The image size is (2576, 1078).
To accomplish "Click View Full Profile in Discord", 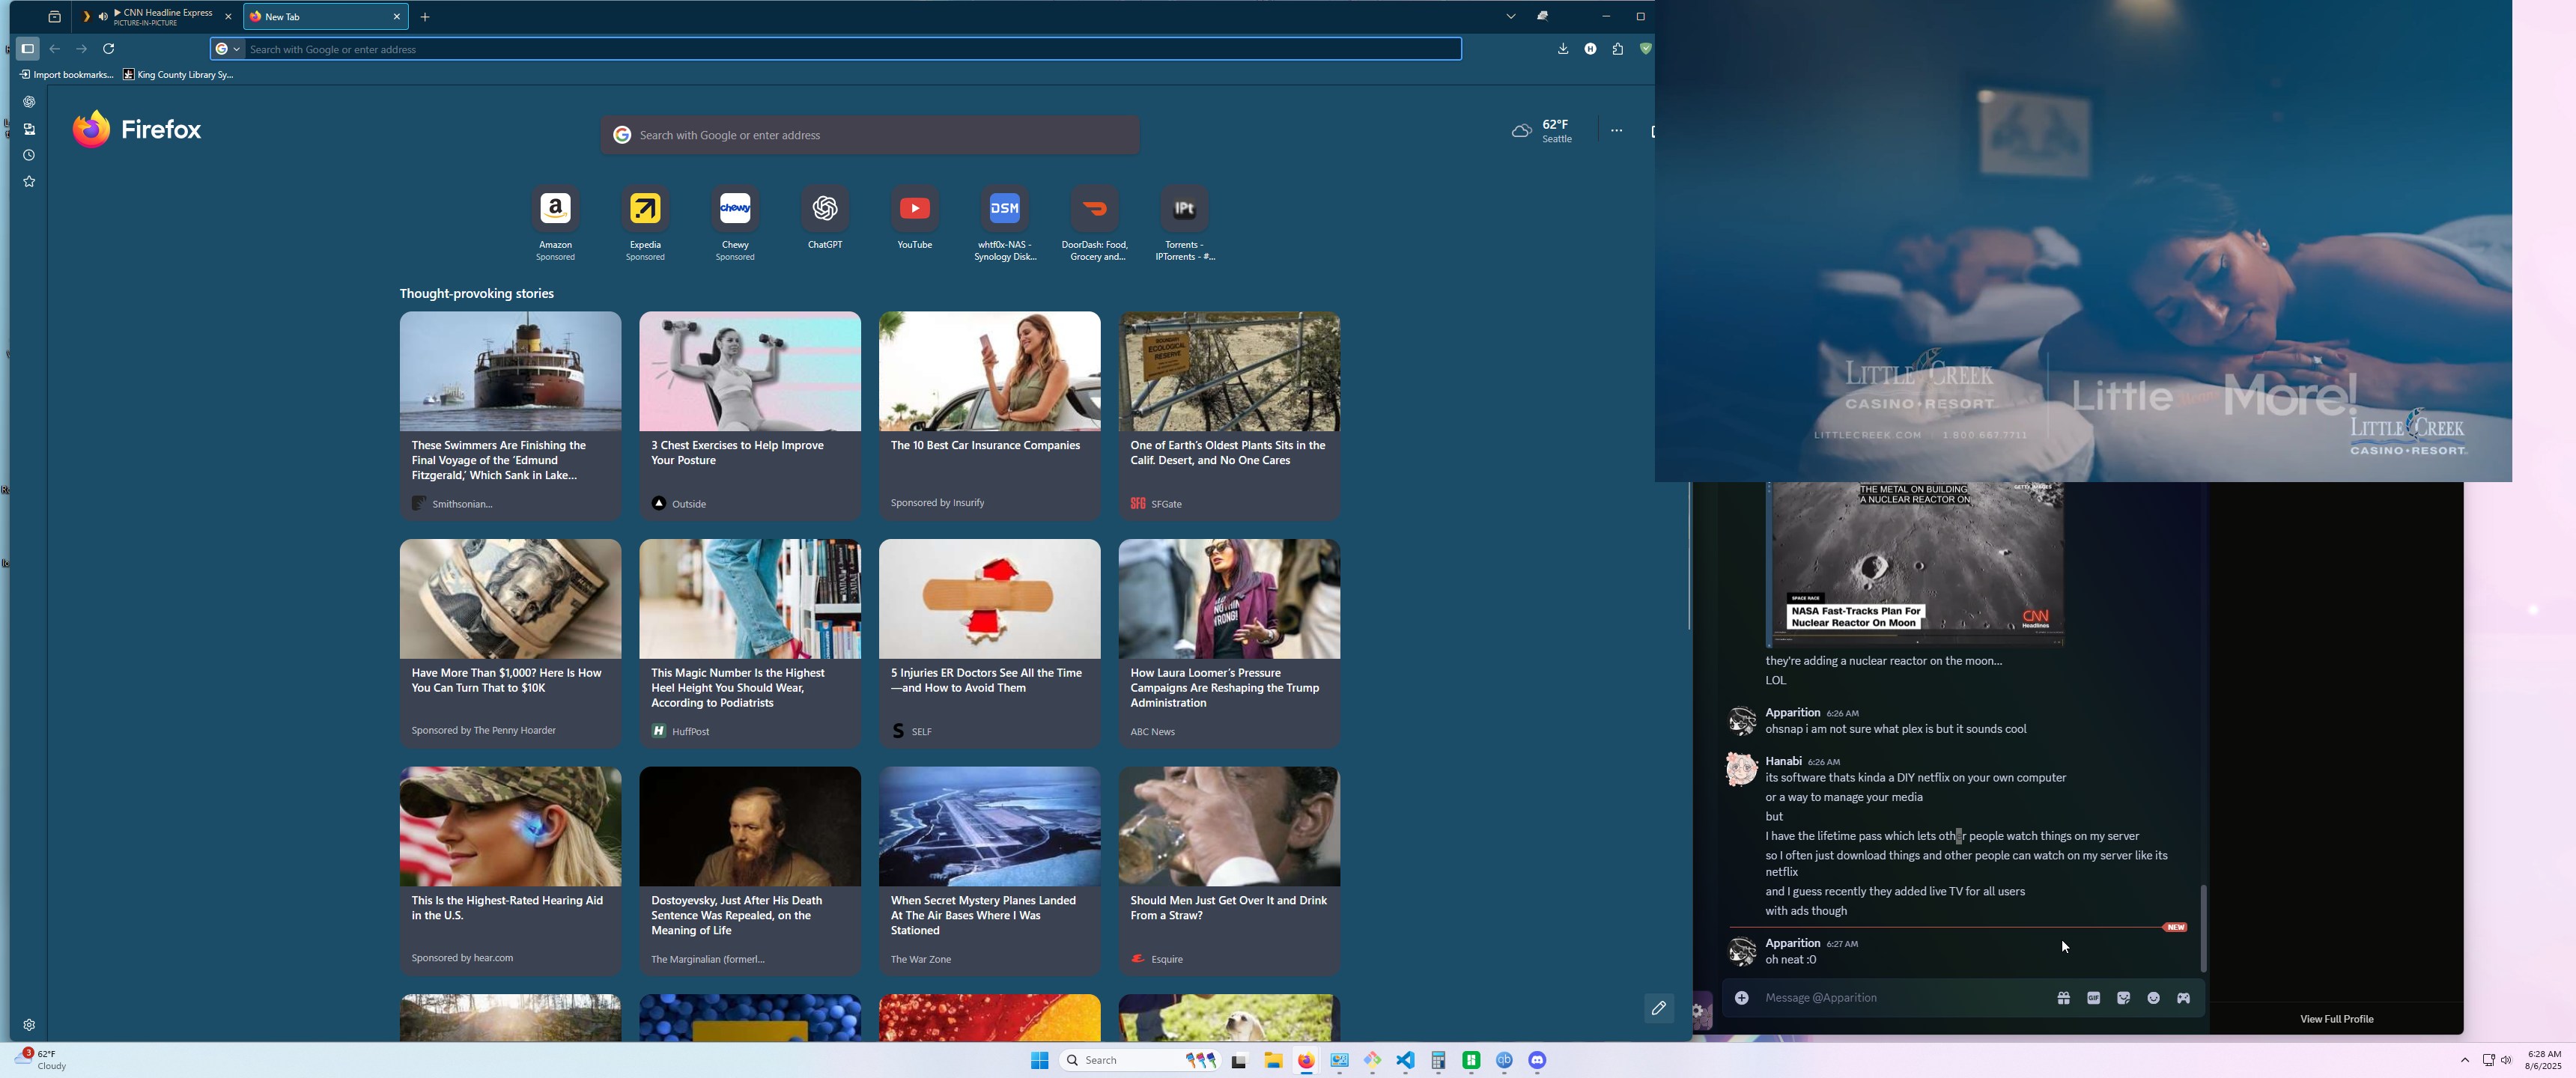I will tap(2336, 1019).
